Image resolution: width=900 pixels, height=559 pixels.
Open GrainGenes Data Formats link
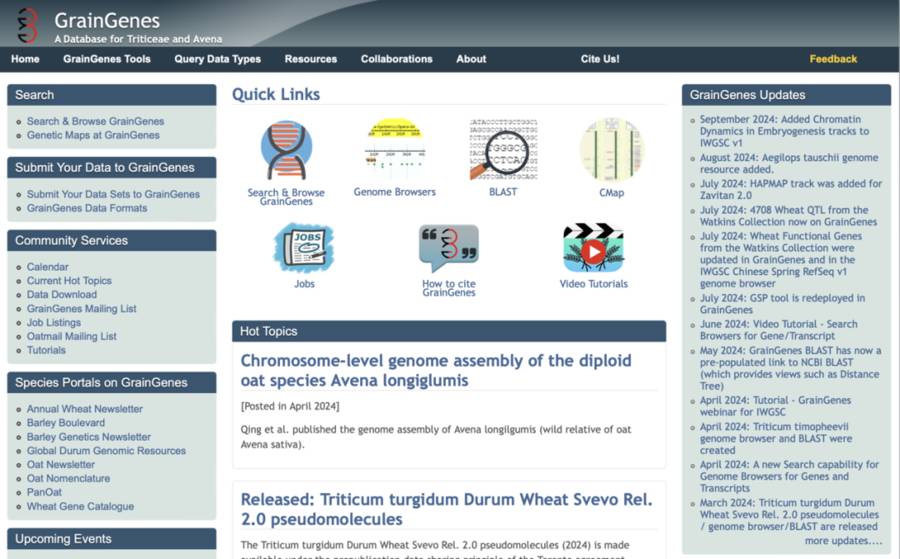tap(87, 208)
